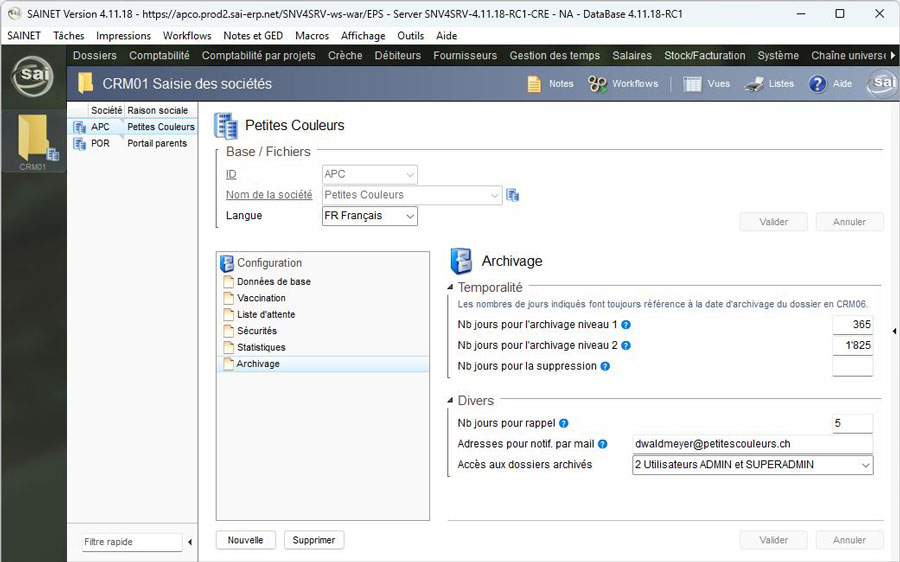This screenshot has width=900, height=562.
Task: Open the Macros menu
Action: [x=312, y=36]
